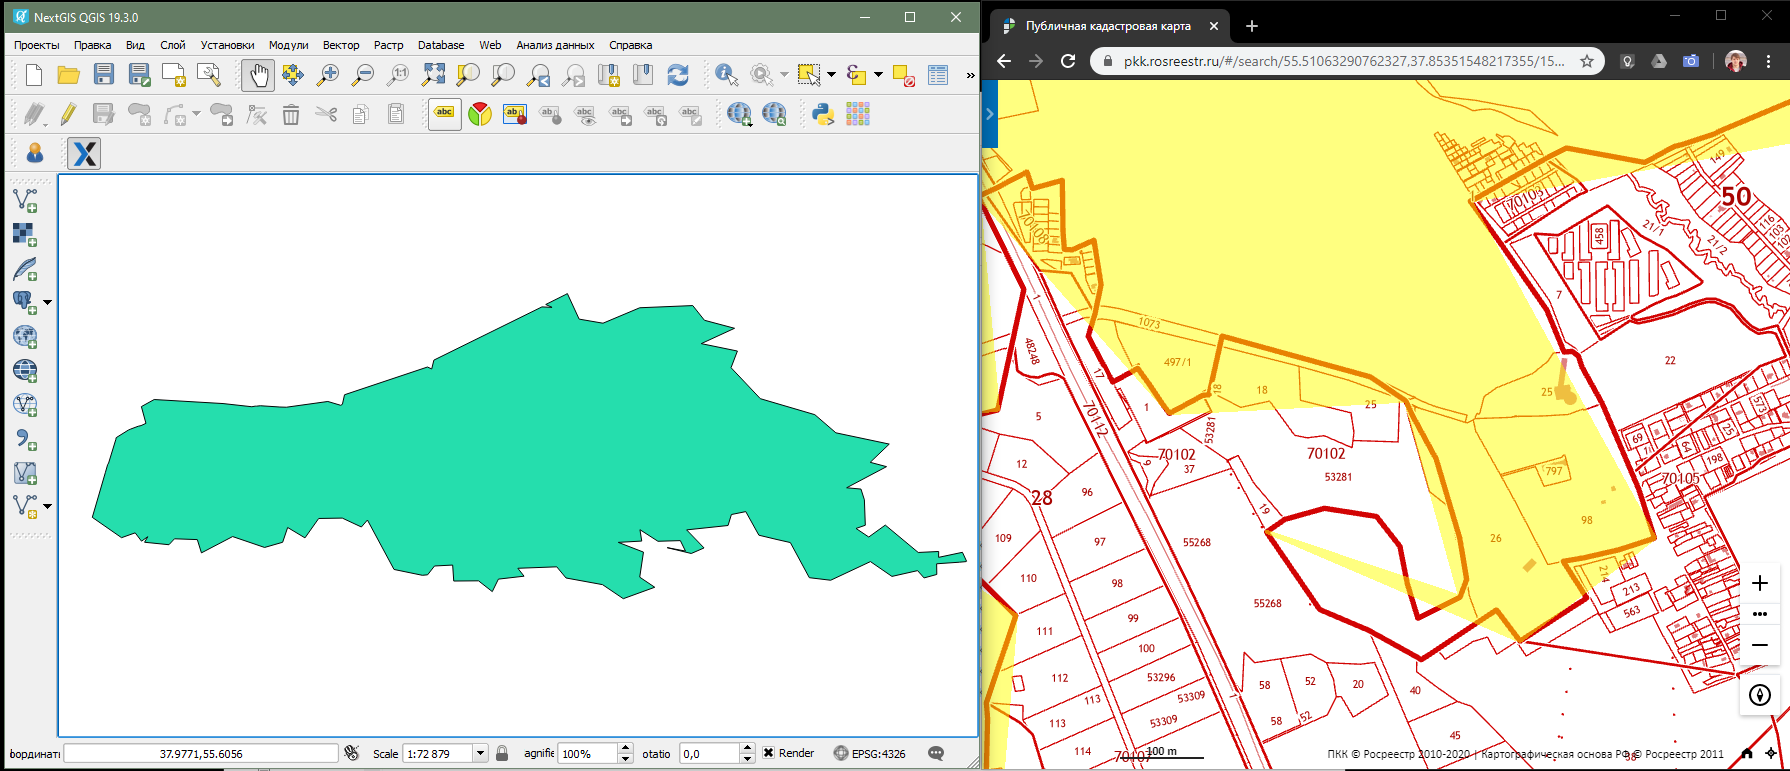The height and width of the screenshot is (771, 1790).
Task: Click the coordinates input field
Action: click(201, 753)
